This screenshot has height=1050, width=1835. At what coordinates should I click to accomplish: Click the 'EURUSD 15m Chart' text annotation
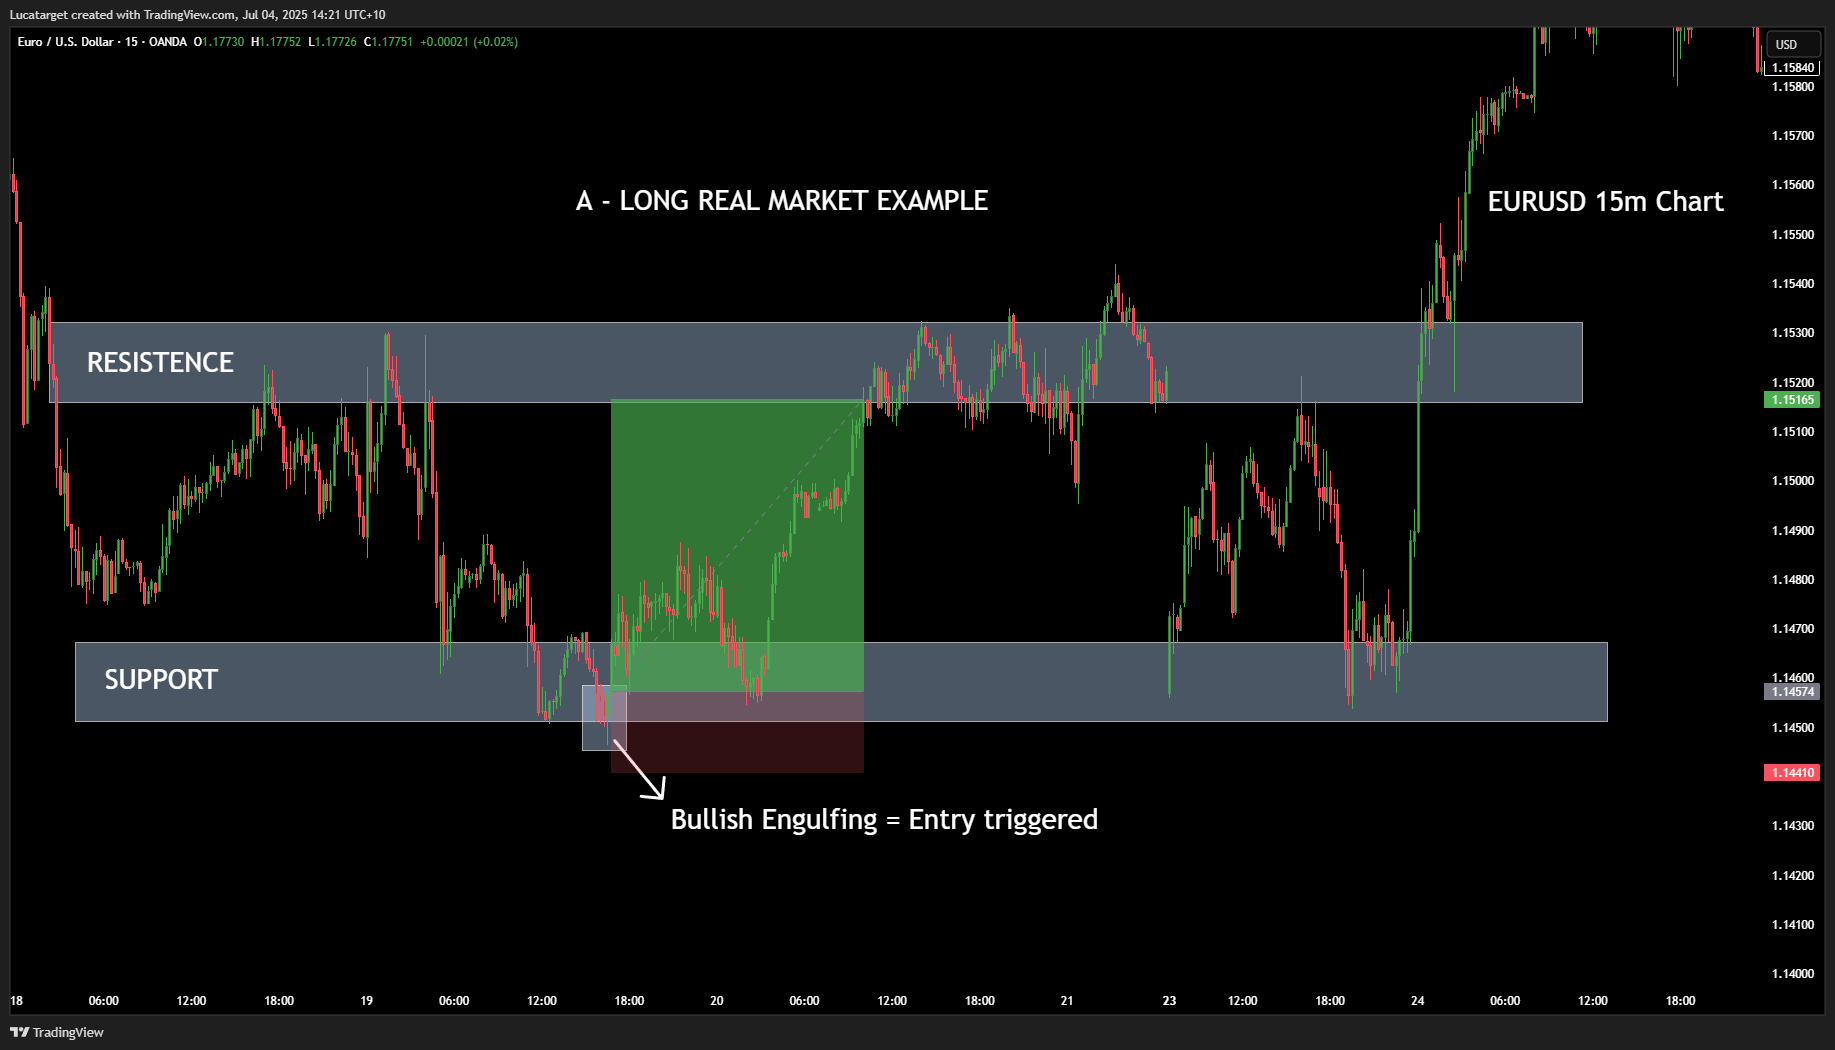1605,202
